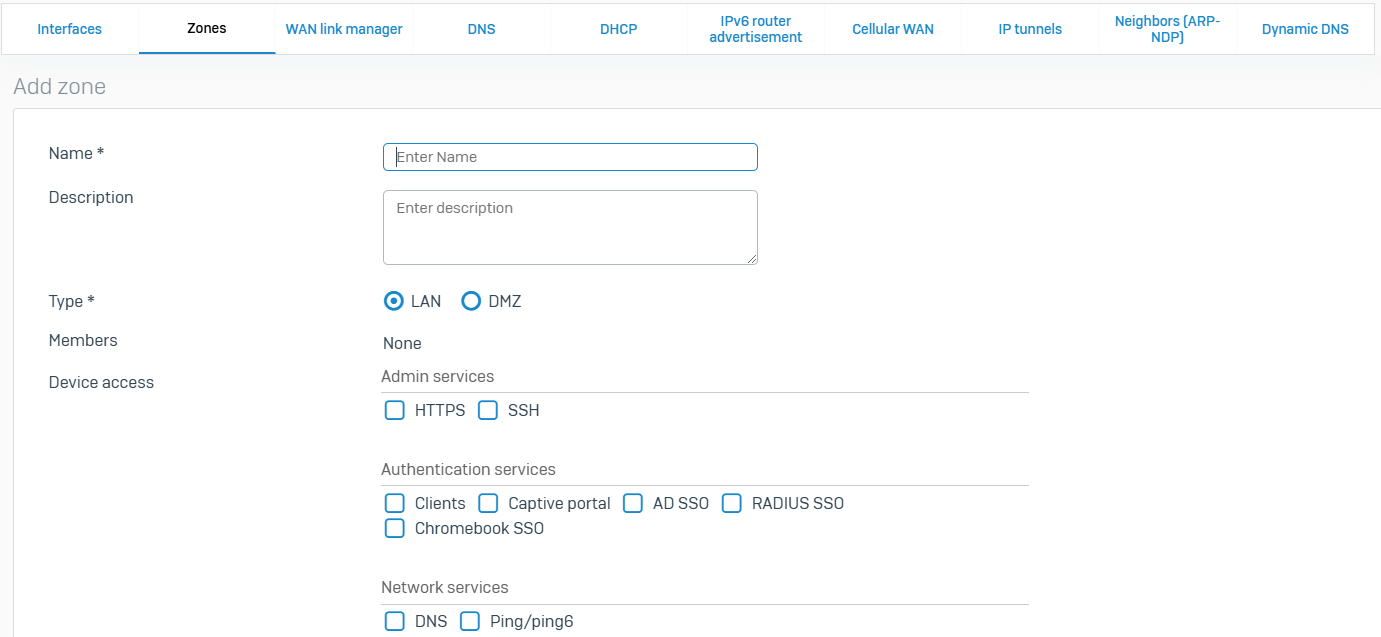The width and height of the screenshot is (1381, 637).
Task: Toggle the RADIUS SSO checkbox
Action: [732, 503]
